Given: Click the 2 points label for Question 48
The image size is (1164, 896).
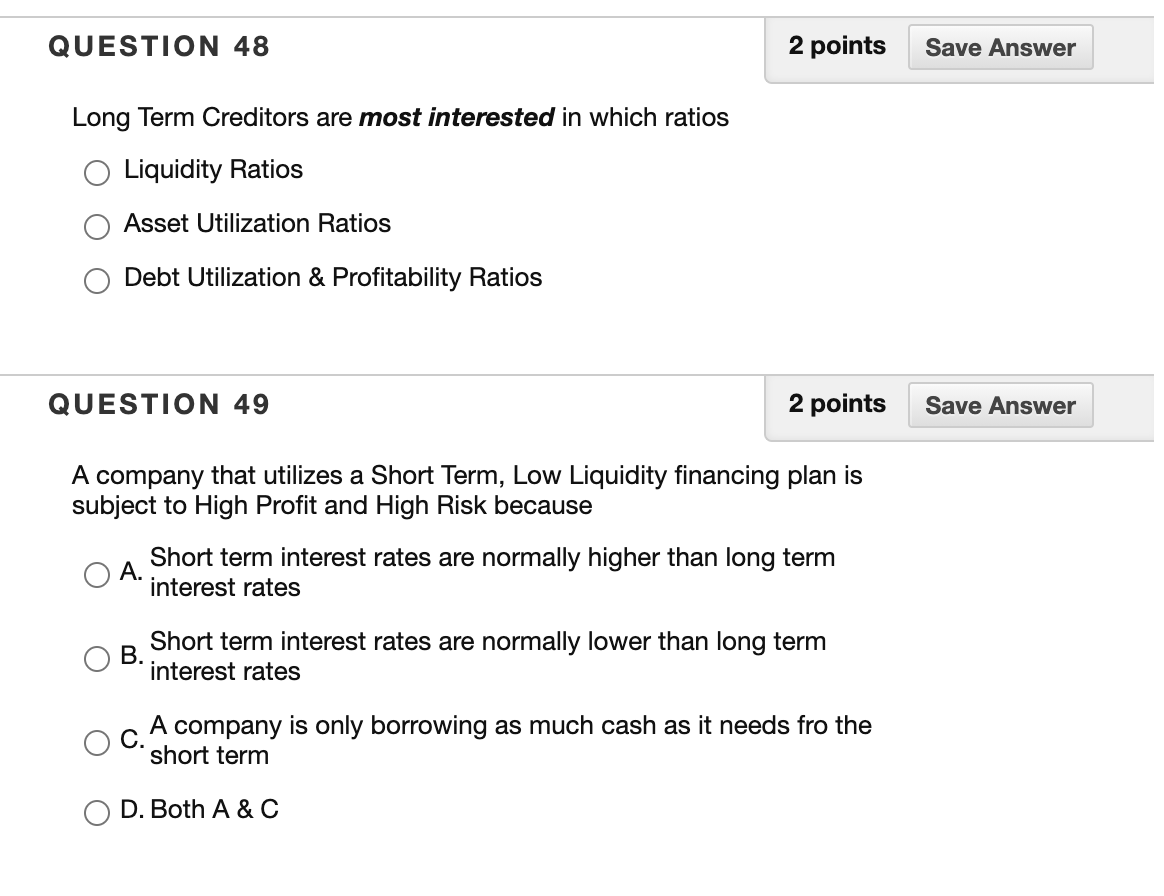Looking at the screenshot, I should click(838, 46).
